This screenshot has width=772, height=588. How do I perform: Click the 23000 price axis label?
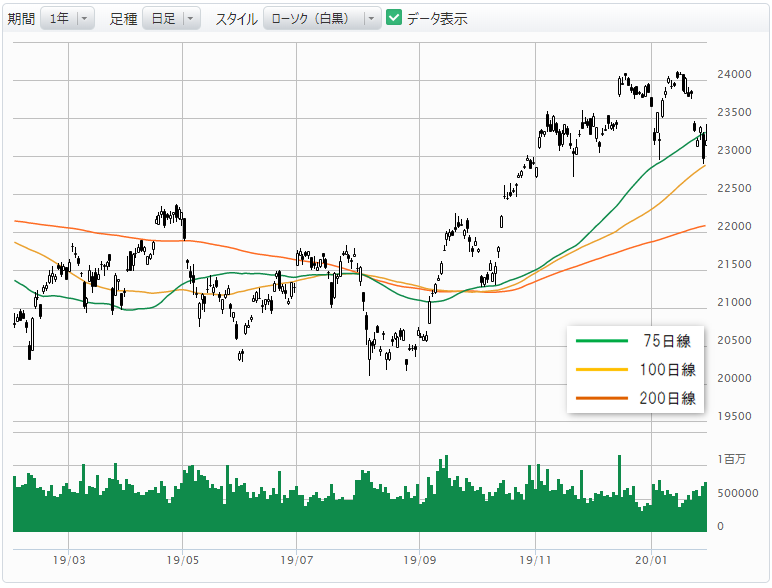pos(734,150)
